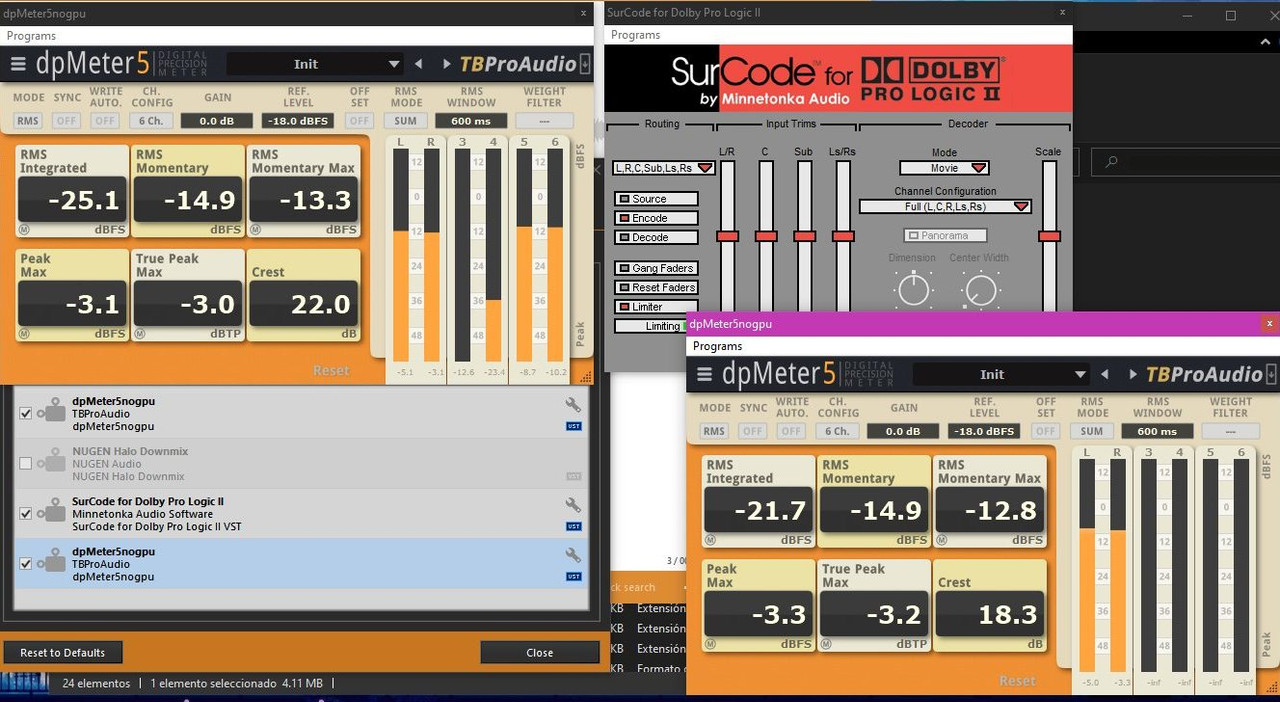Viewport: 1280px width, 702px height.
Task: Open Decoder Mode dropdown showing Movie
Action: (944, 168)
